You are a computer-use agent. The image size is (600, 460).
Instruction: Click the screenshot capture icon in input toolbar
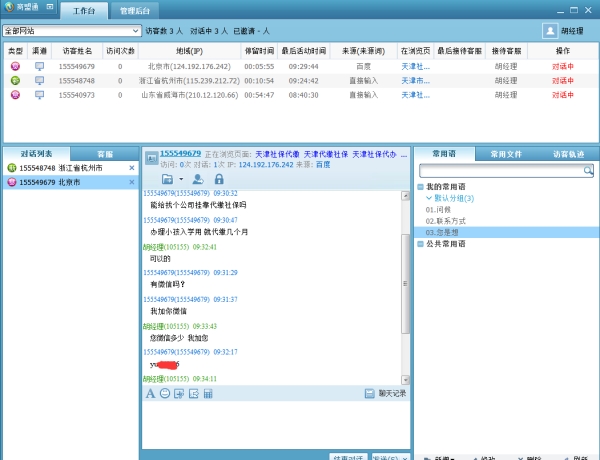coord(179,393)
